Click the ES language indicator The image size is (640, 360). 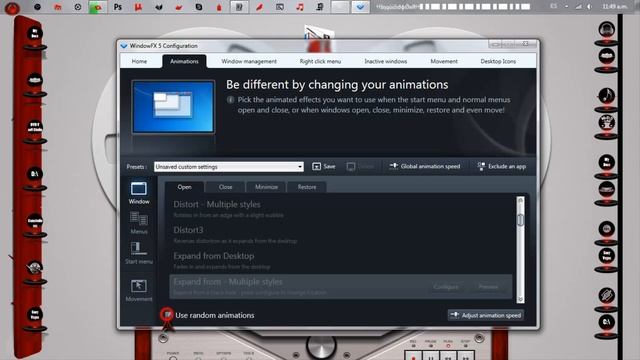tap(554, 6)
